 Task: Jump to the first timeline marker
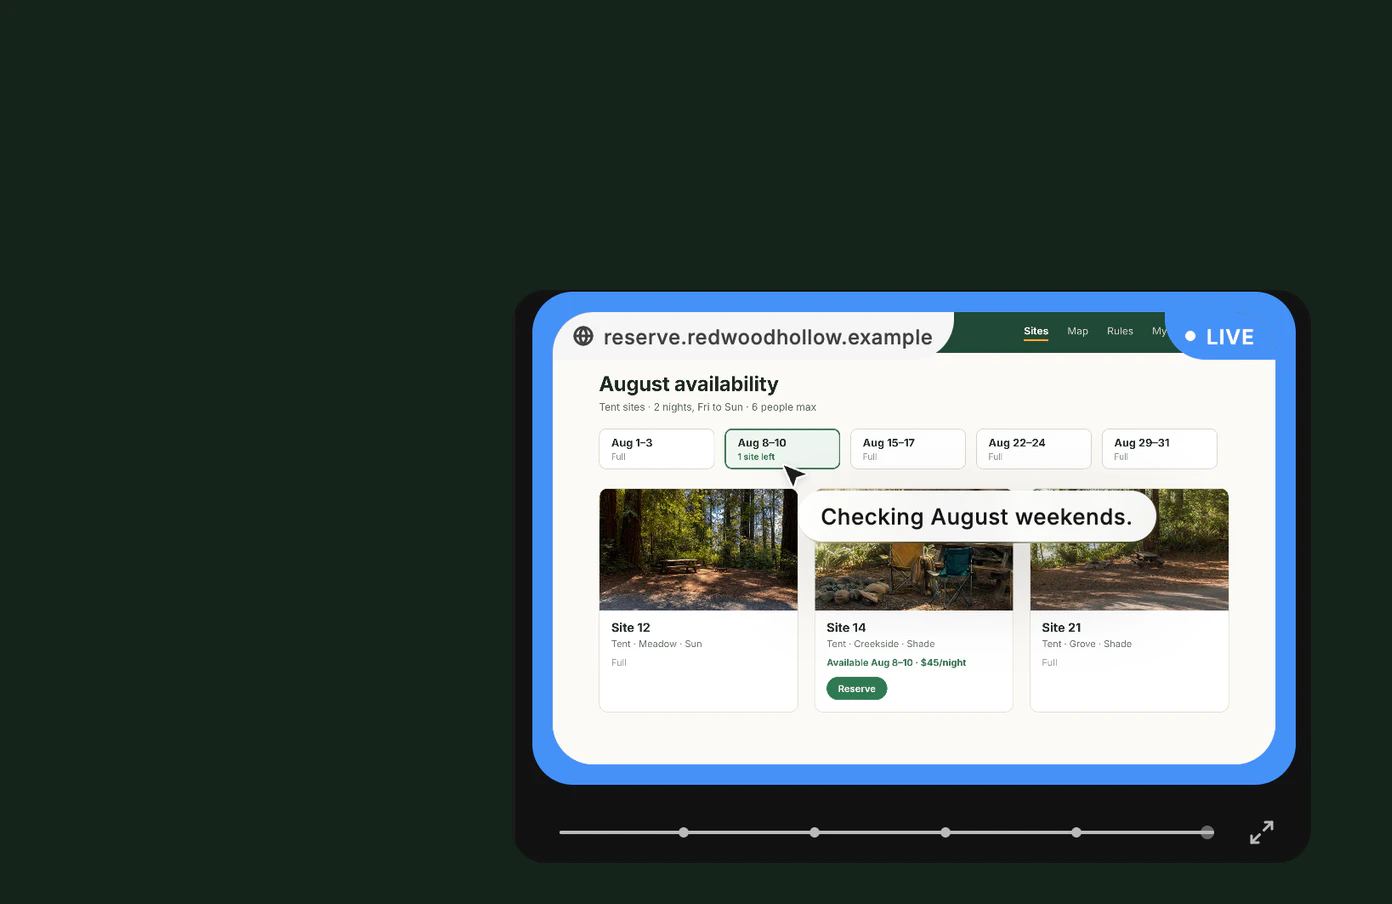point(684,832)
